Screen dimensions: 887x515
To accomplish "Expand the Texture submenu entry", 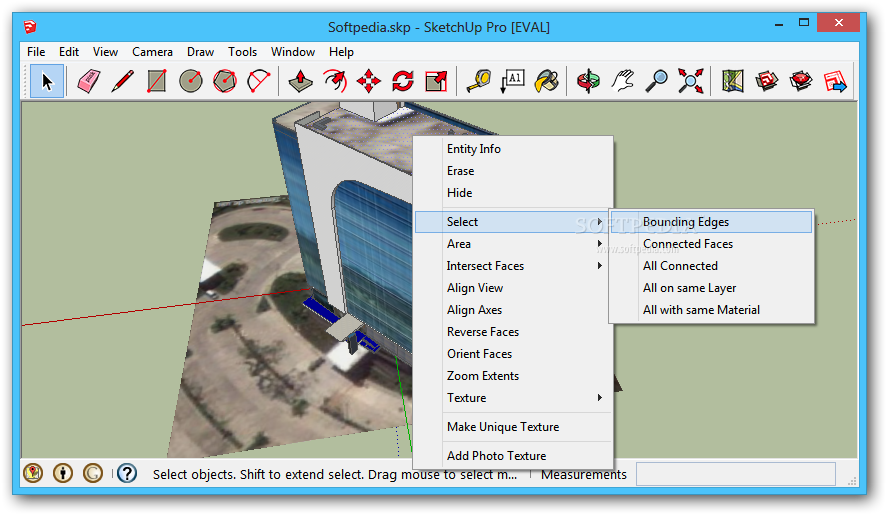I will [514, 398].
